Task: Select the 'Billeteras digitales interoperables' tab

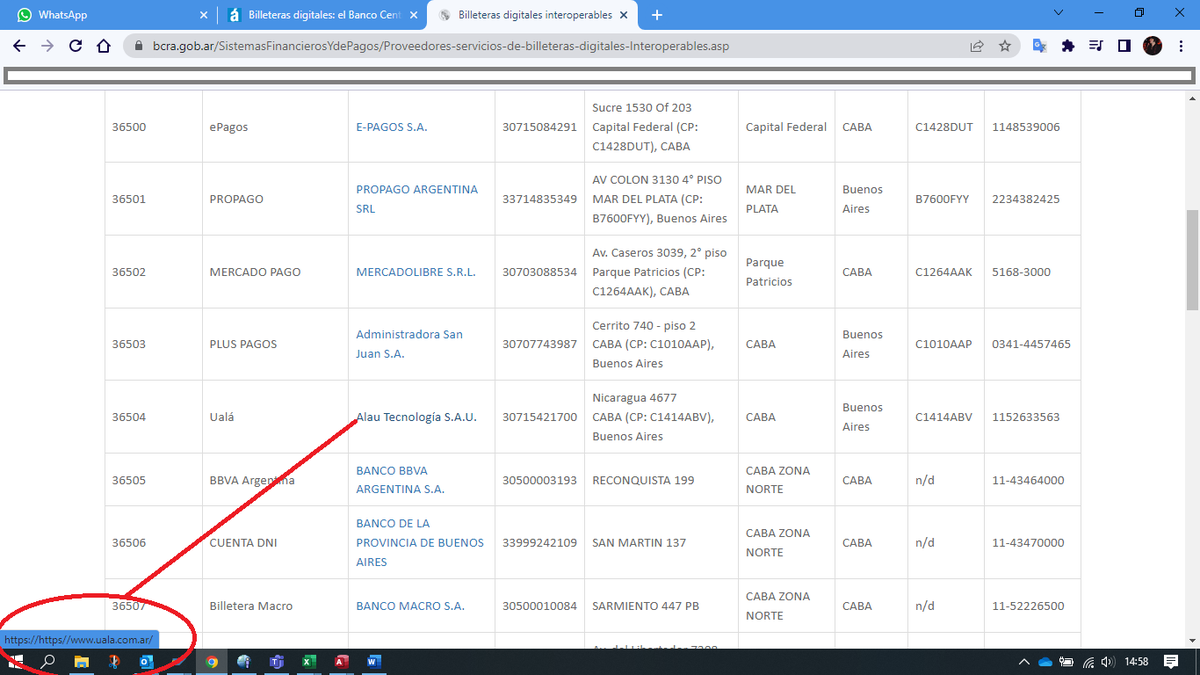Action: click(533, 15)
